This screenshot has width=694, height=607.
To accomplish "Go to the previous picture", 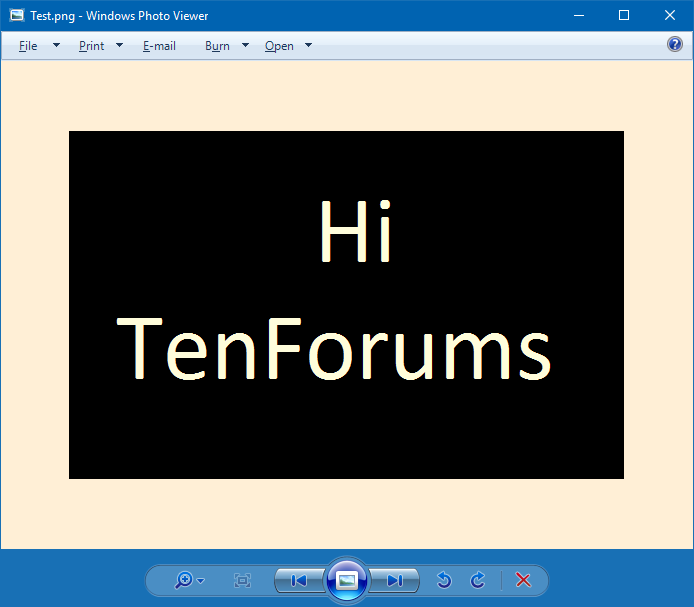I will (x=299, y=580).
